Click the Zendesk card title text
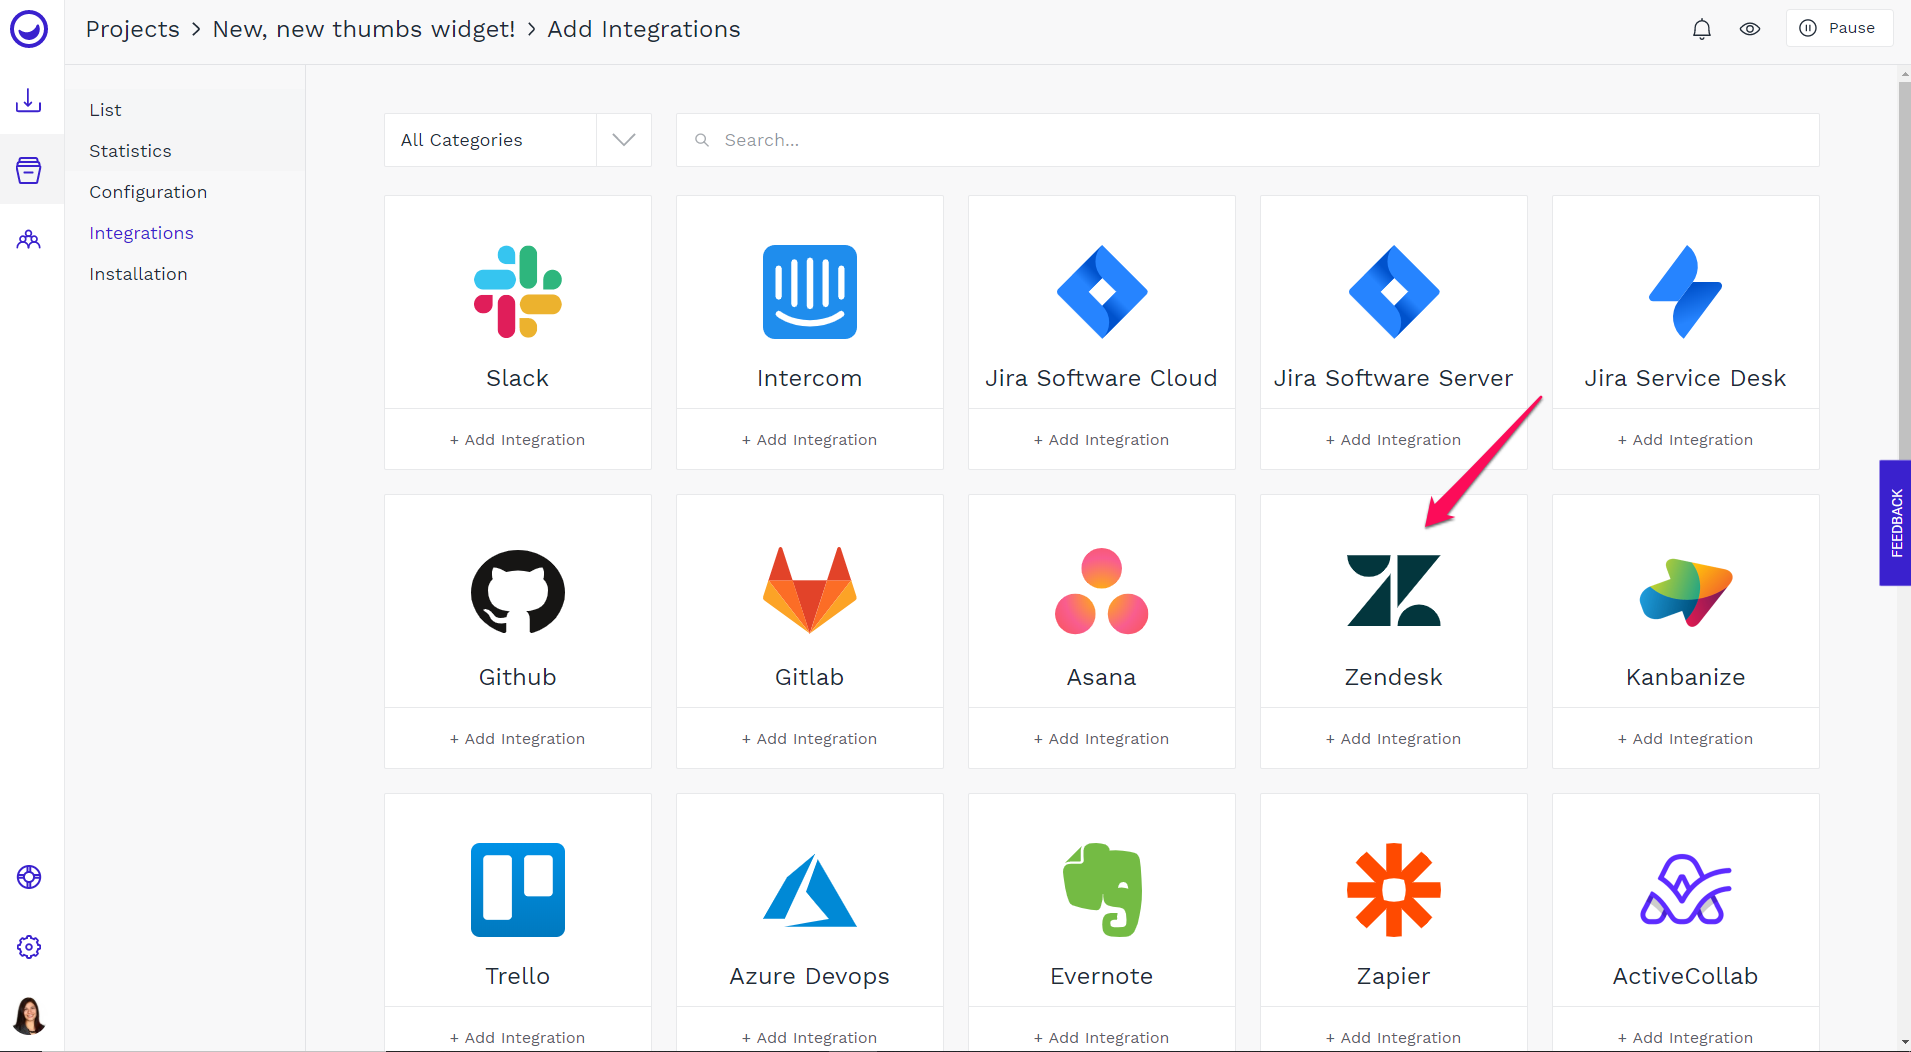The height and width of the screenshot is (1052, 1911). click(x=1394, y=677)
